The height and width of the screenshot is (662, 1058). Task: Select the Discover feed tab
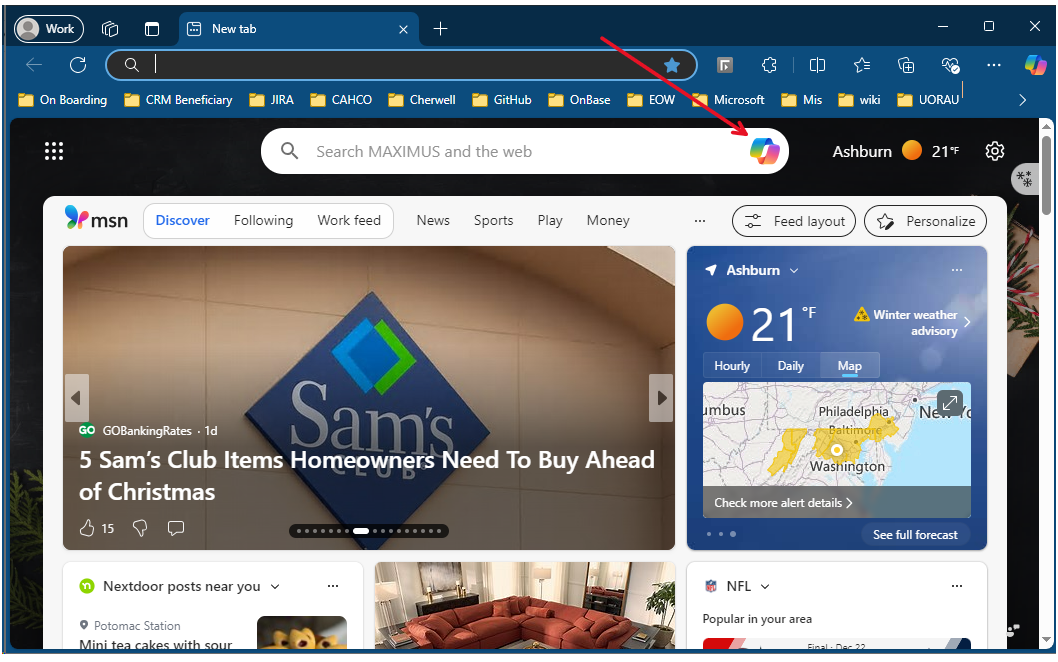click(x=182, y=221)
